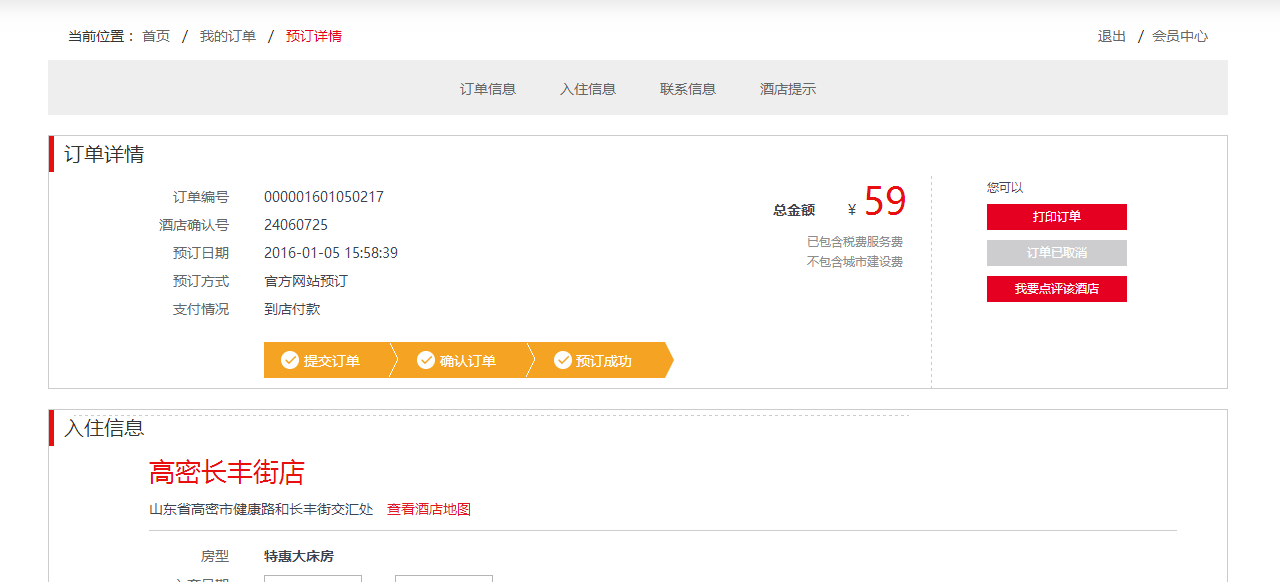
Task: Click the 打印订单 button
Action: (1057, 217)
